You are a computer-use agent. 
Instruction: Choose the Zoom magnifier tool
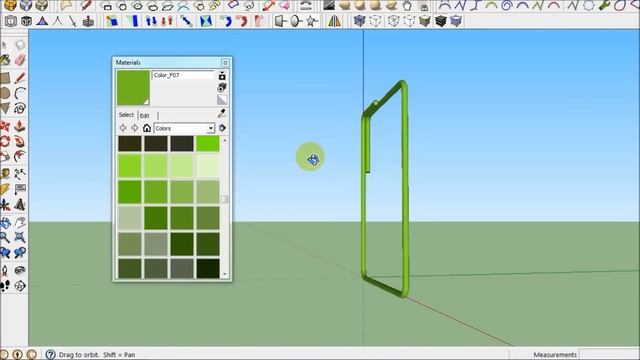tap(5, 237)
